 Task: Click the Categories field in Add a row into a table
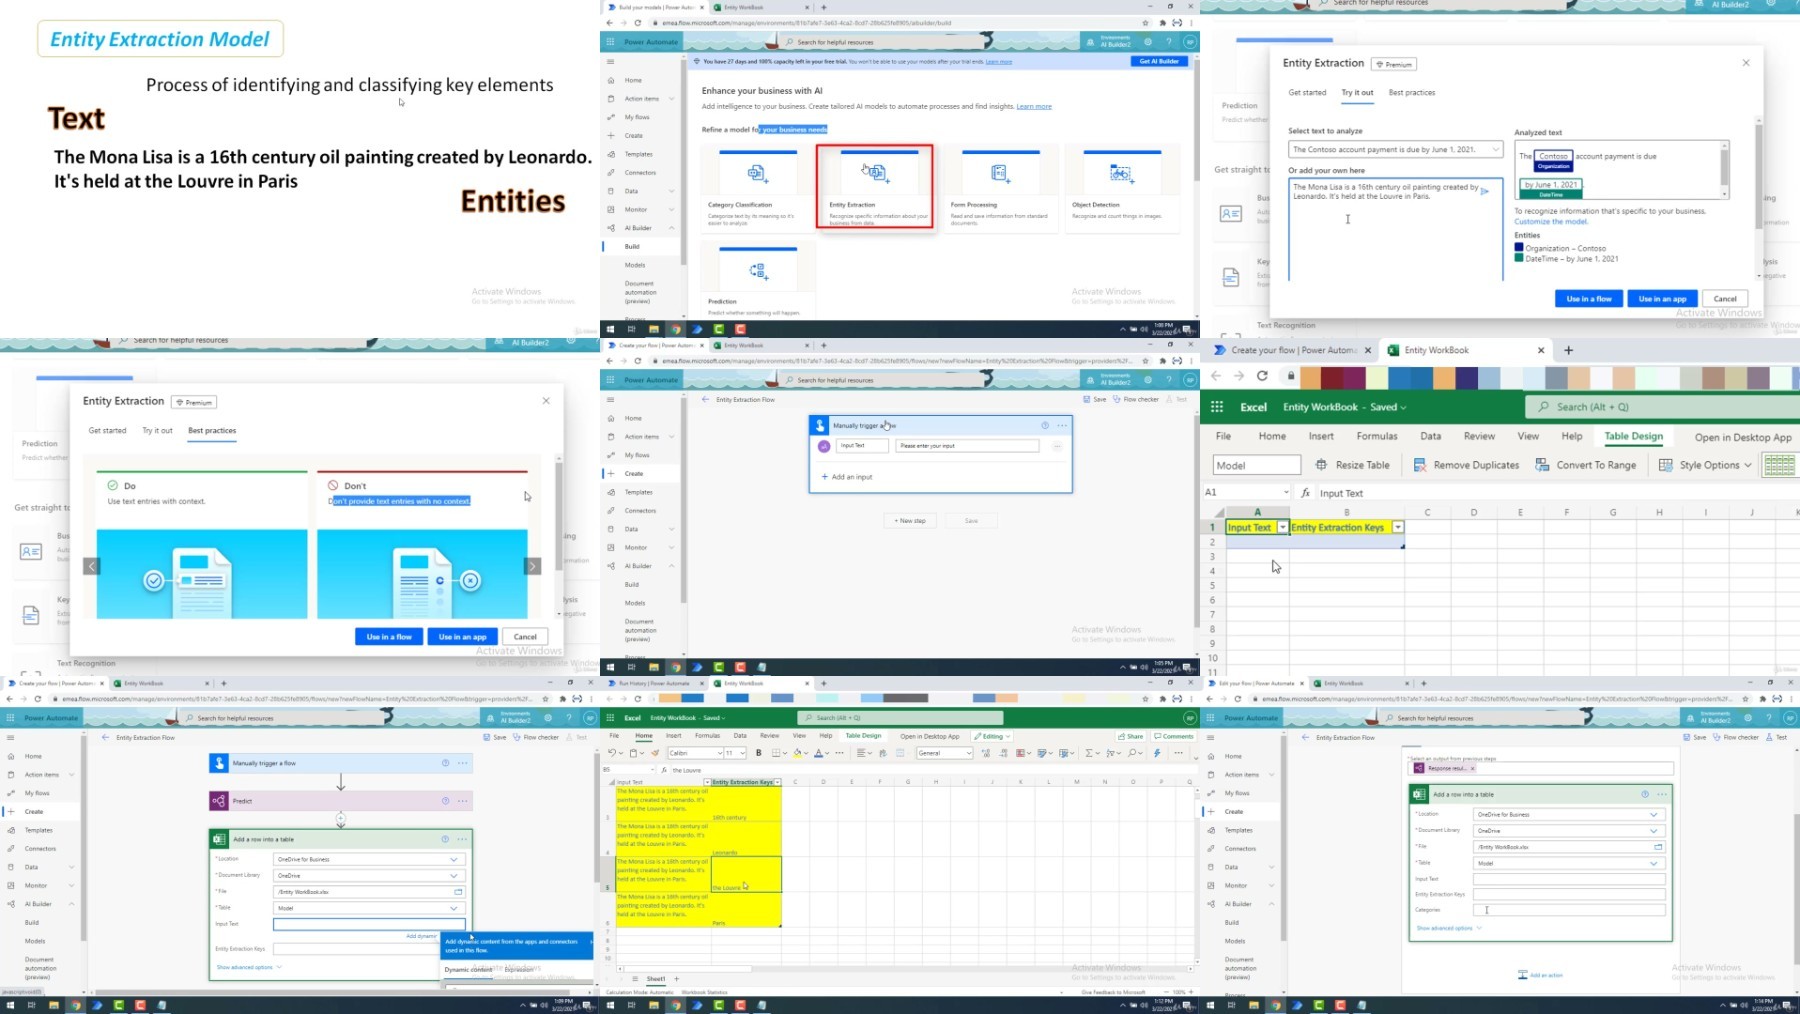1569,910
